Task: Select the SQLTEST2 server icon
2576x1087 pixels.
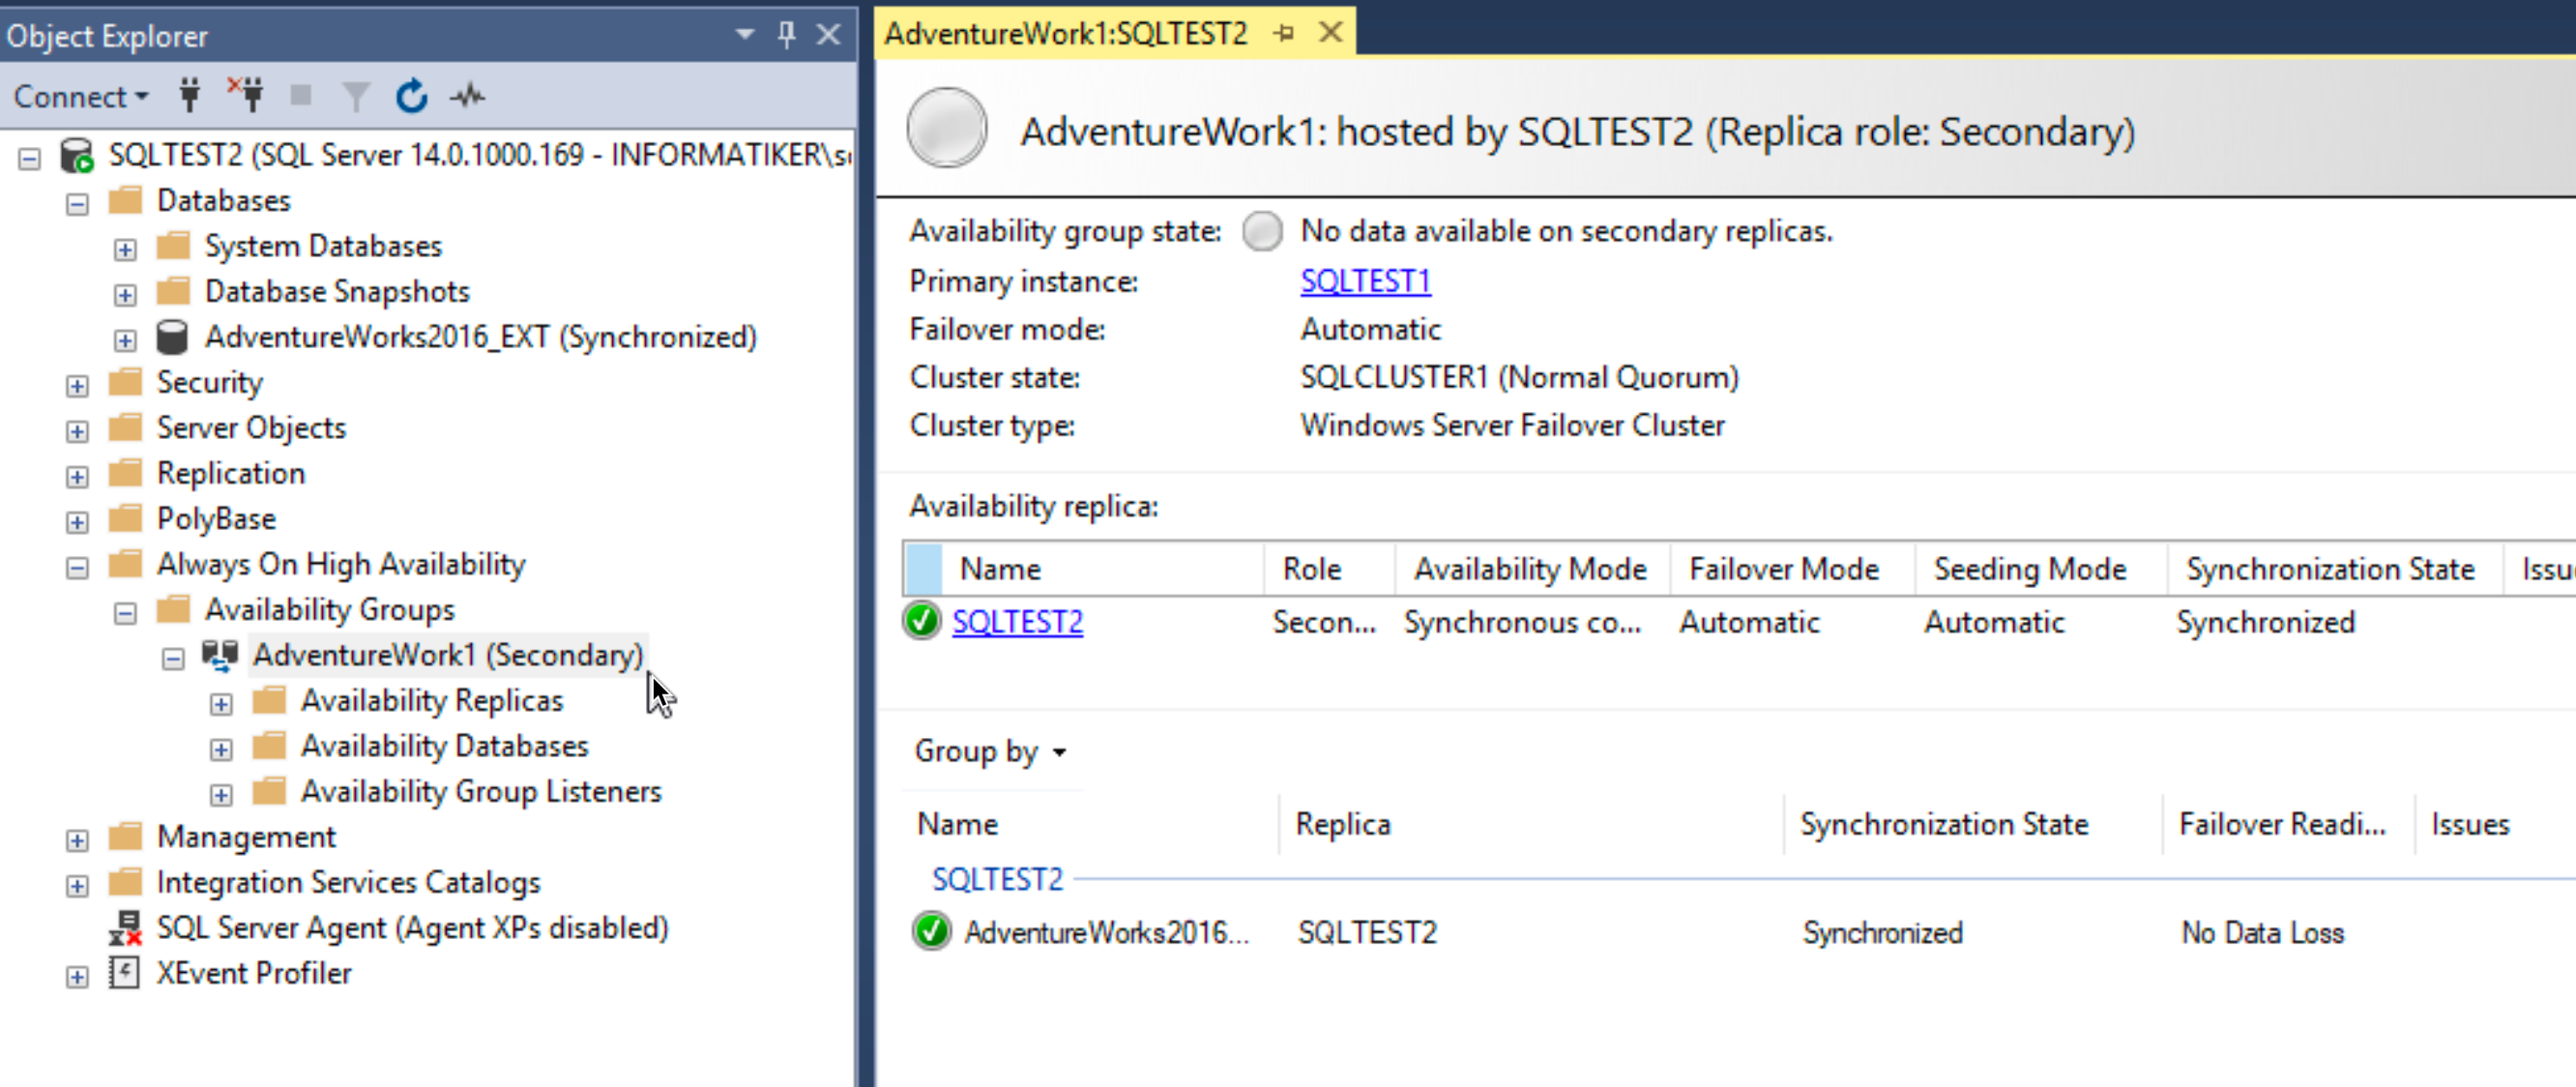Action: (76, 155)
